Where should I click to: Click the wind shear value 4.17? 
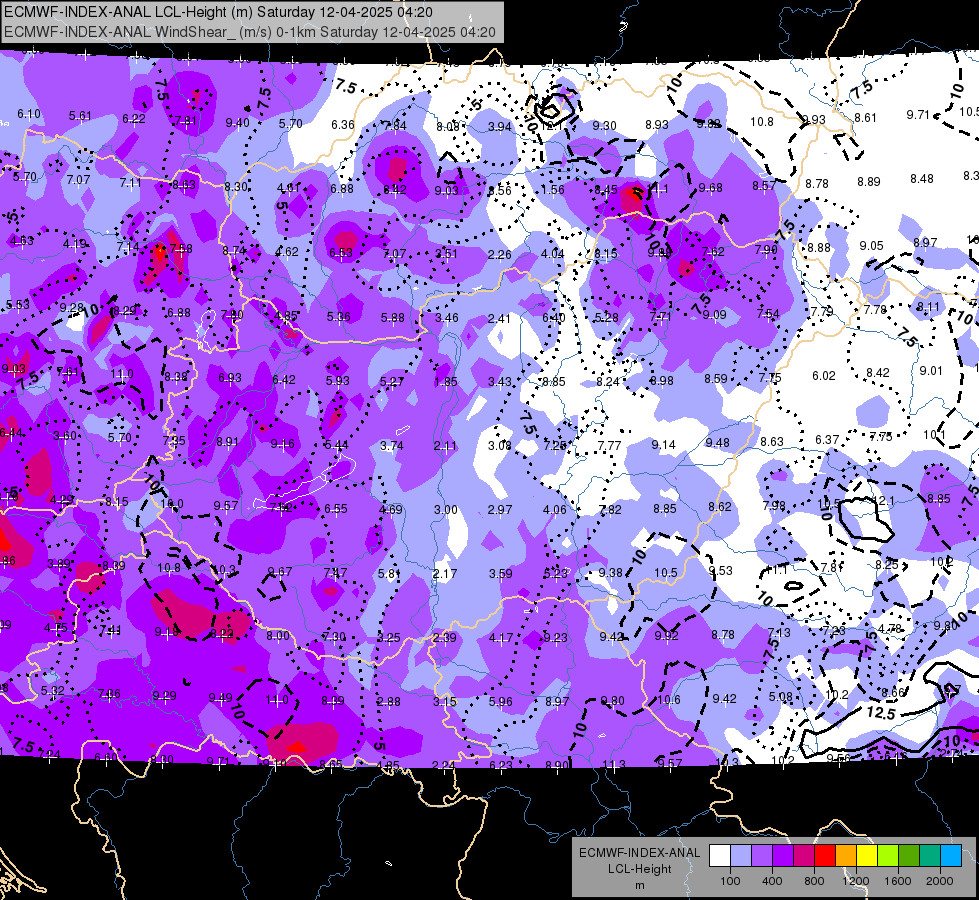pos(501,638)
